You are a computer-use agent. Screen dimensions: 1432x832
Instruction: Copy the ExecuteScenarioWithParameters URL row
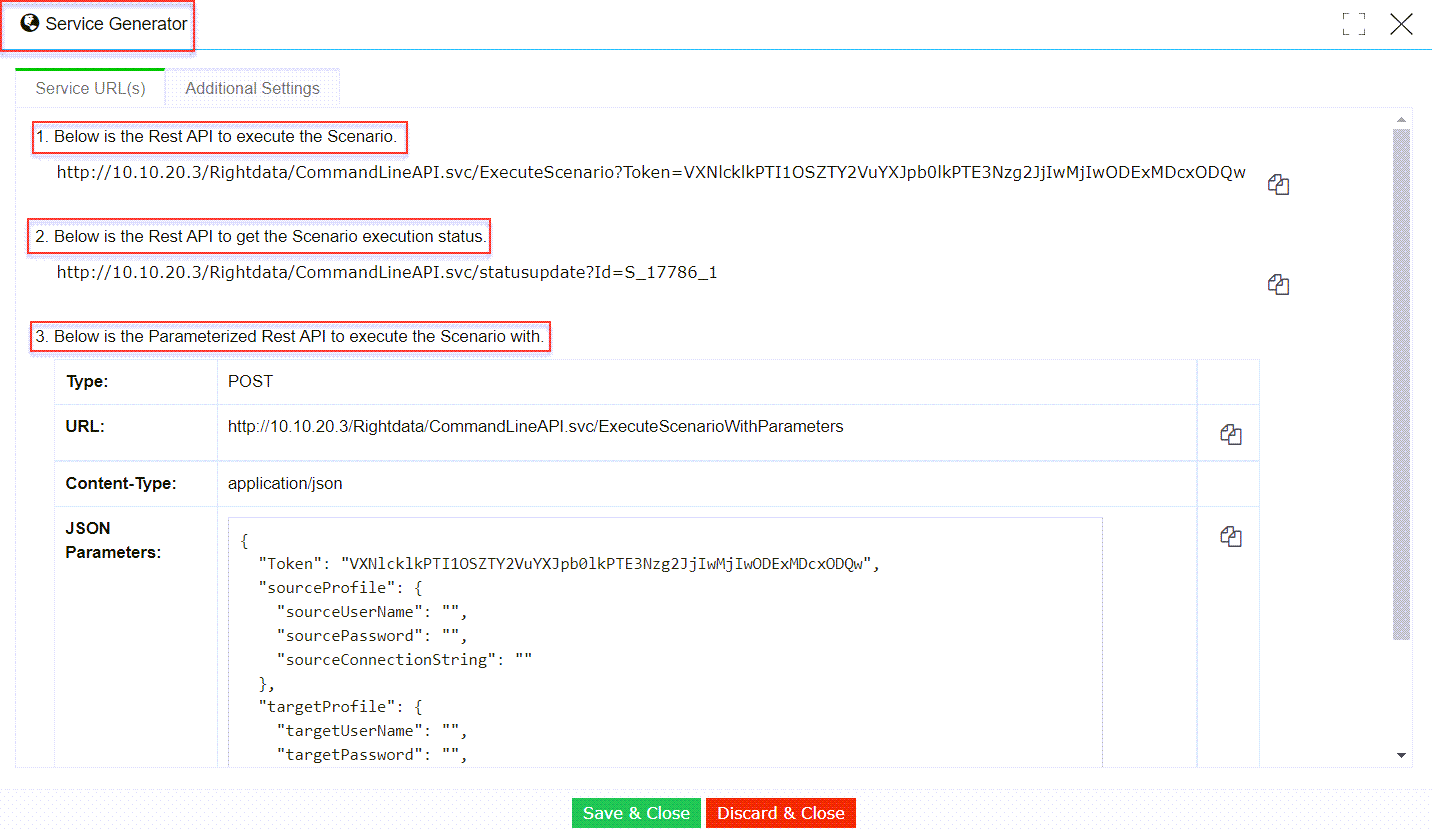(x=1230, y=435)
